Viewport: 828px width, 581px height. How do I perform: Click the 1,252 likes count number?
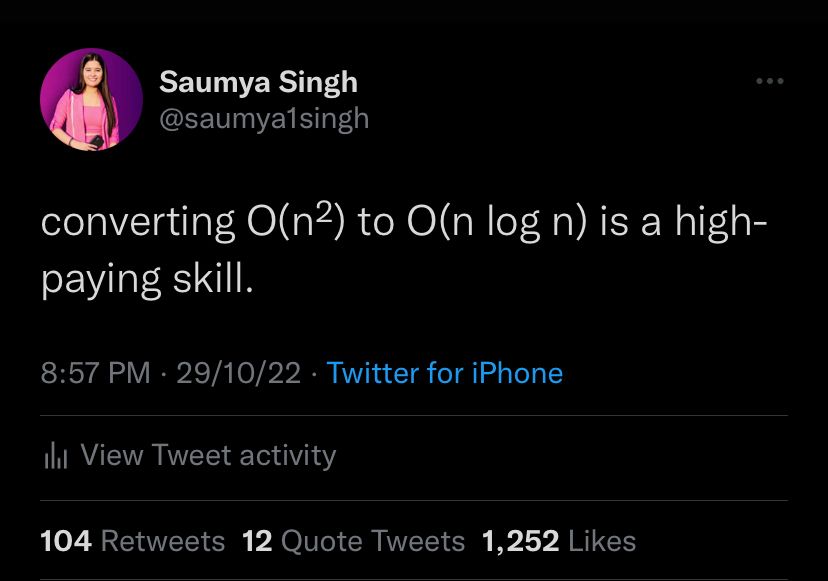pyautogui.click(x=520, y=541)
